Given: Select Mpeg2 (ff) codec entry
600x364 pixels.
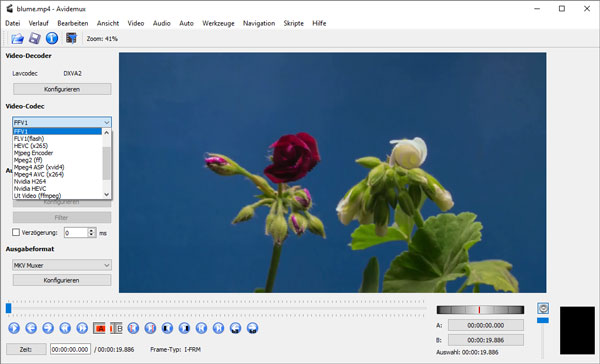Looking at the screenshot, I should point(57,160).
